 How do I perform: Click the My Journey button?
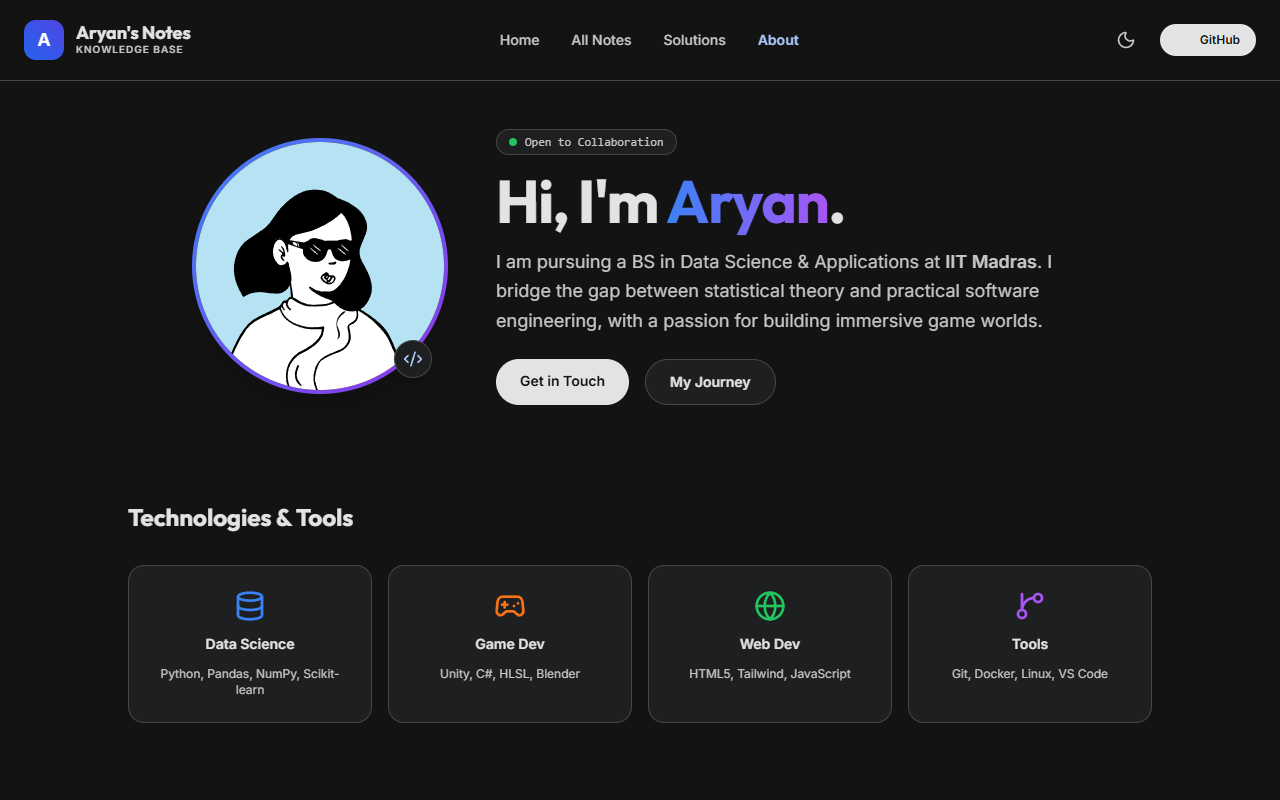tap(710, 382)
